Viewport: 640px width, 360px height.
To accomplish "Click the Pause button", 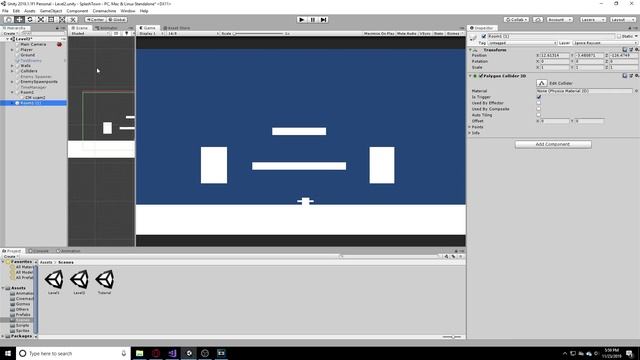I will [x=313, y=20].
